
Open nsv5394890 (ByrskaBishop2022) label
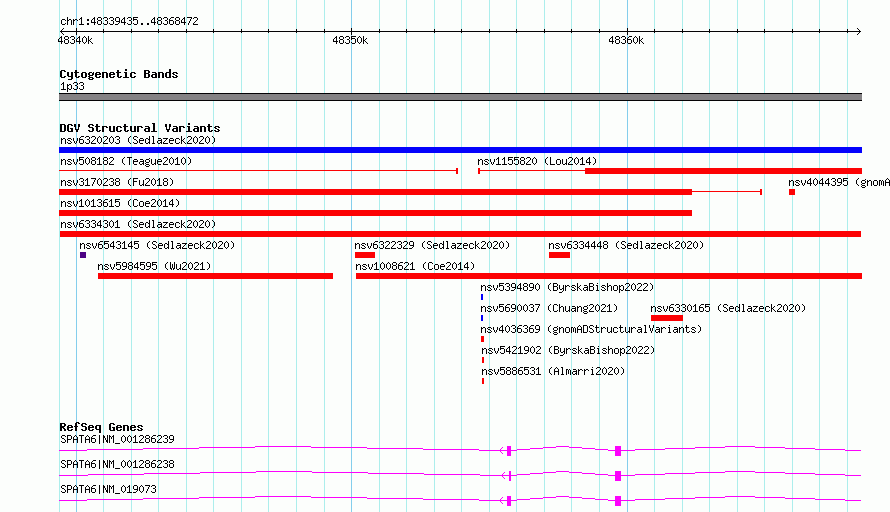pos(567,287)
